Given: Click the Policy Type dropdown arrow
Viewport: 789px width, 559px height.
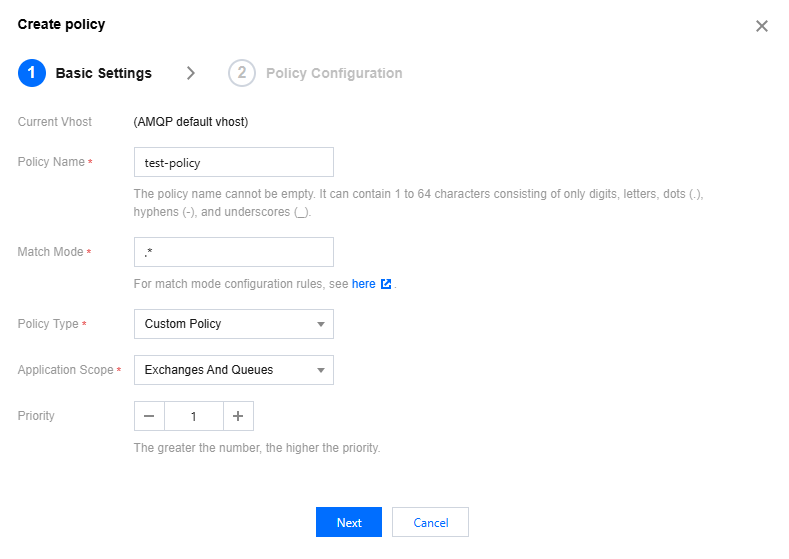Looking at the screenshot, I should 321,324.
